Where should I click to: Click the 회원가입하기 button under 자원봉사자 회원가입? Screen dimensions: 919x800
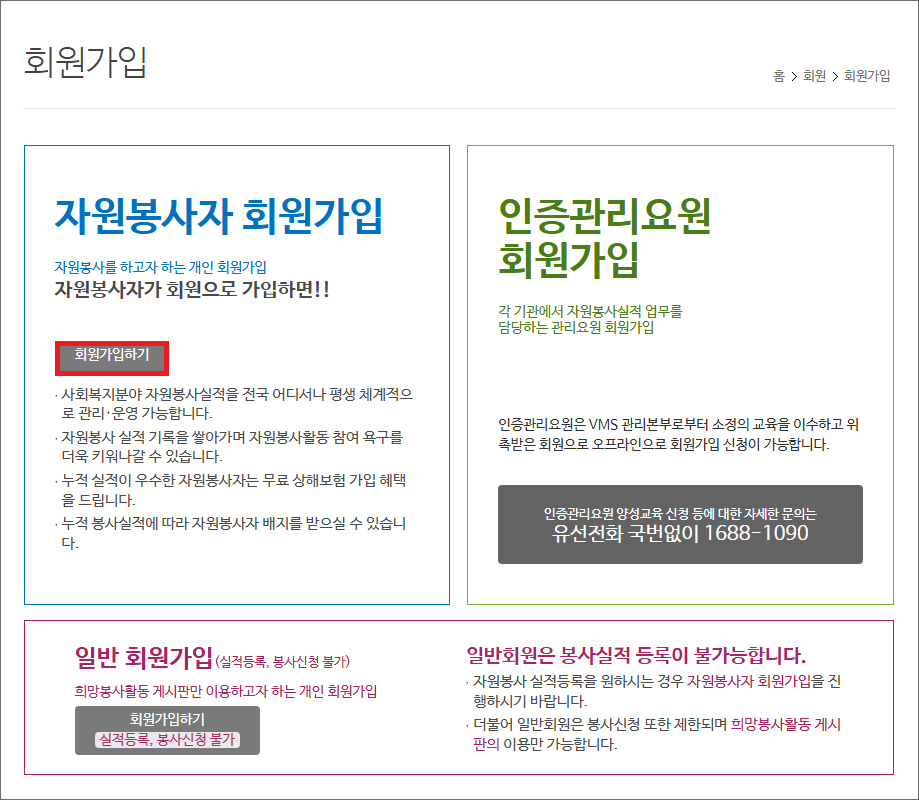112,358
